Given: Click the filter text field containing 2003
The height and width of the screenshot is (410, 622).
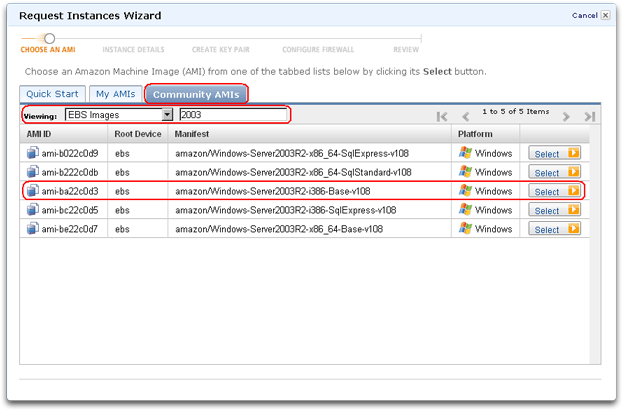Looking at the screenshot, I should 233,115.
